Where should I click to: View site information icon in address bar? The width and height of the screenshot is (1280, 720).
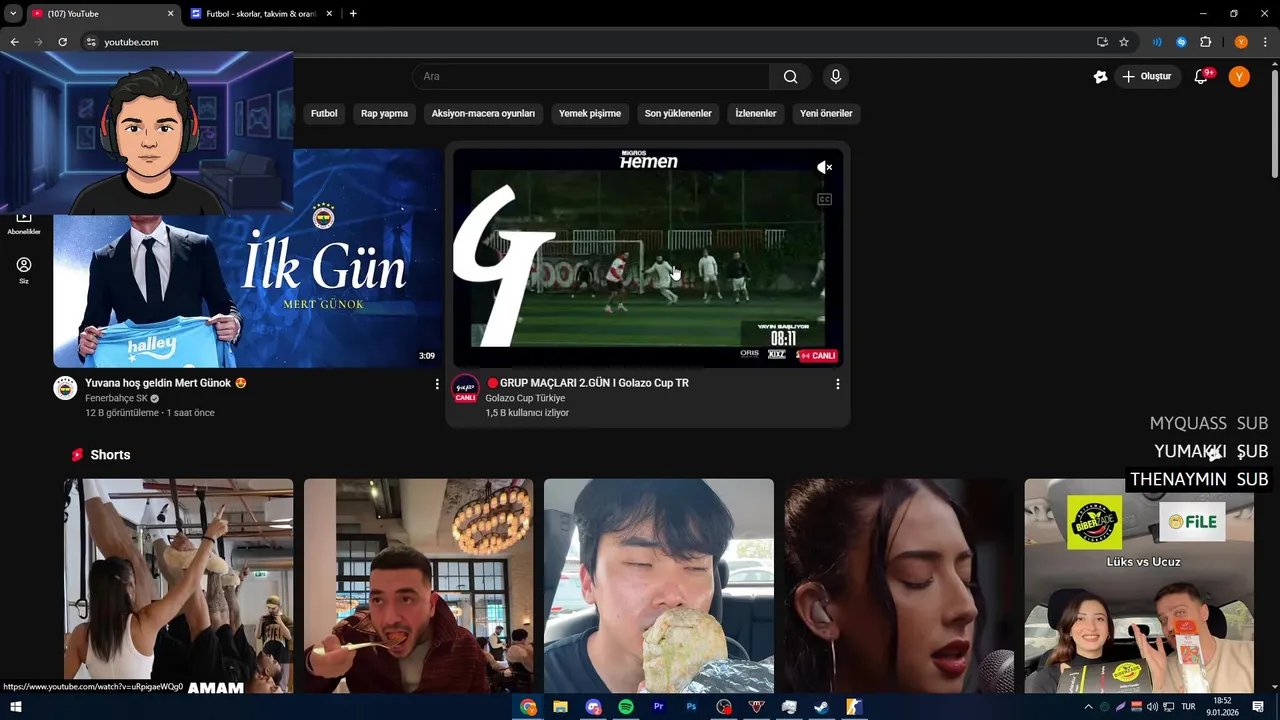[90, 42]
